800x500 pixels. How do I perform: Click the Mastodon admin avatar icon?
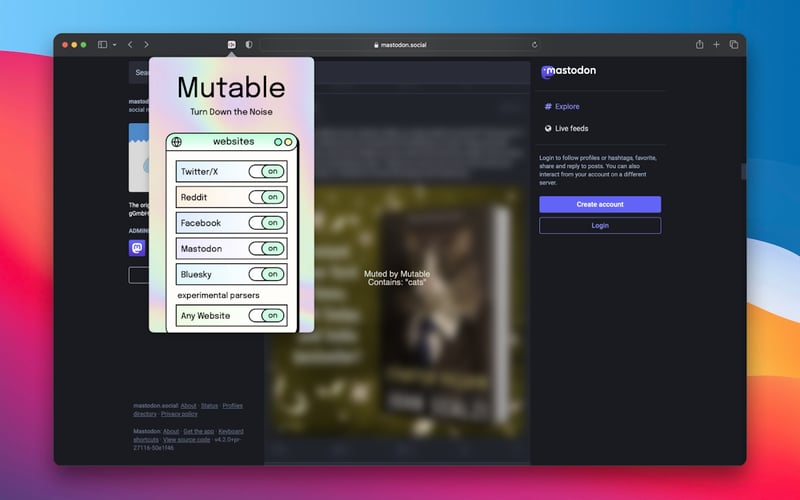(x=137, y=248)
